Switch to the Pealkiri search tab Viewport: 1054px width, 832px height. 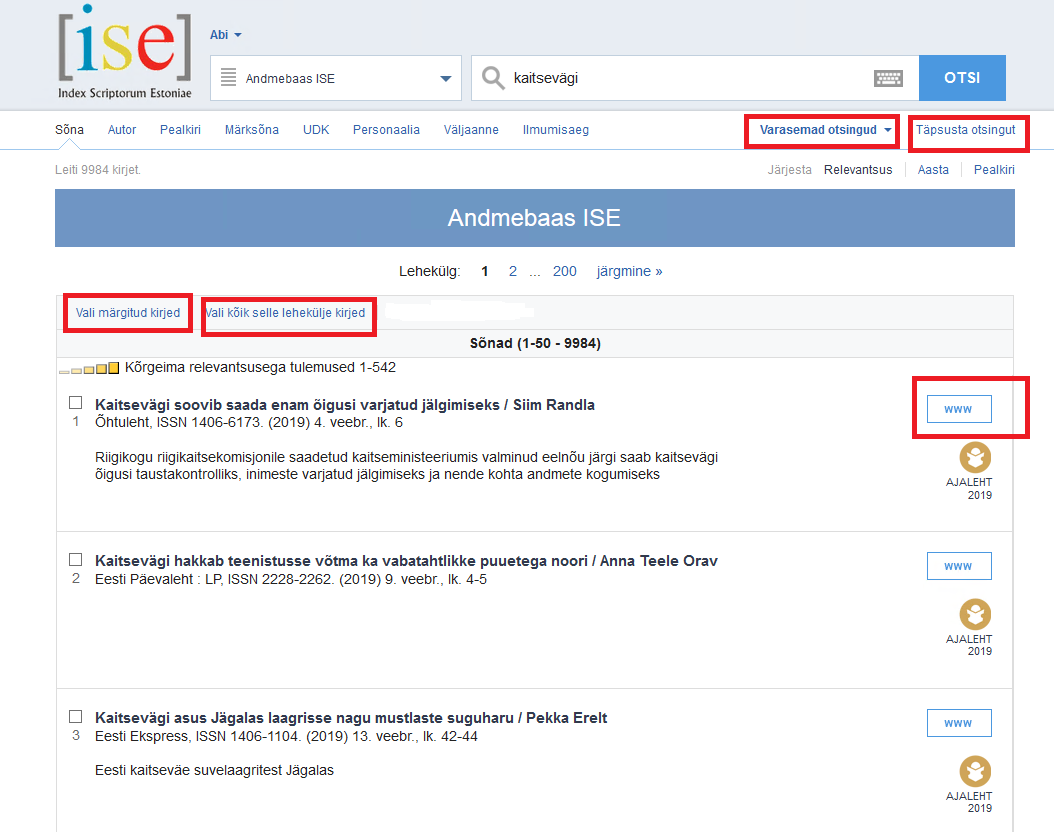pos(180,130)
